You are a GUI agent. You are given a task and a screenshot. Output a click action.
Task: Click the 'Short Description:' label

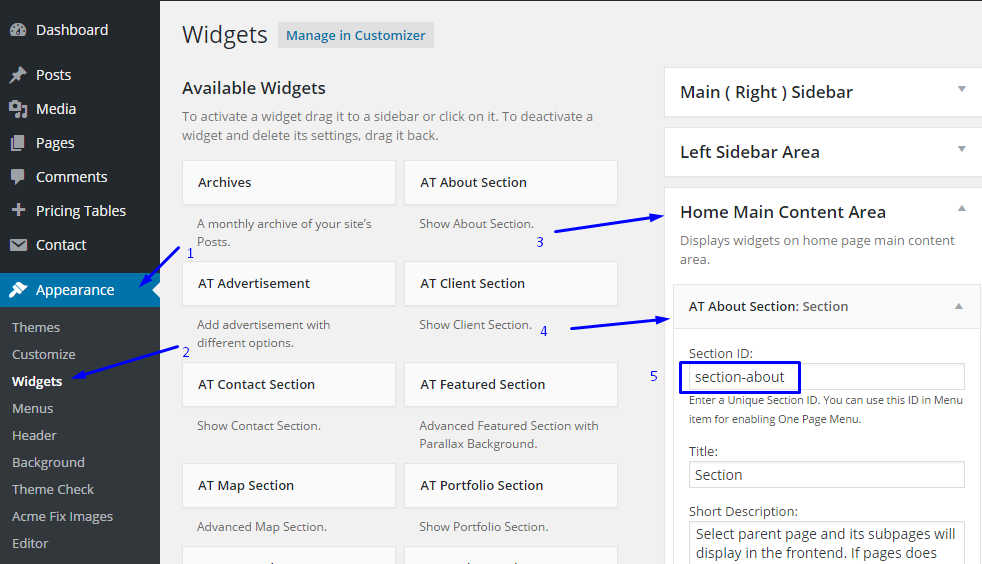click(x=743, y=511)
